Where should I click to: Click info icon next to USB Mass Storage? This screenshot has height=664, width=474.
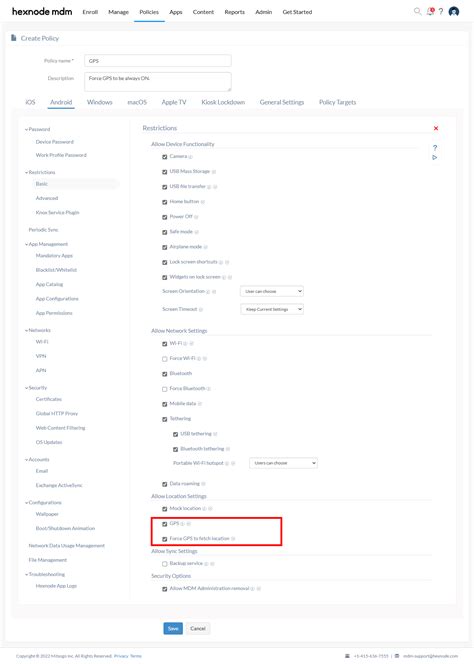click(214, 172)
